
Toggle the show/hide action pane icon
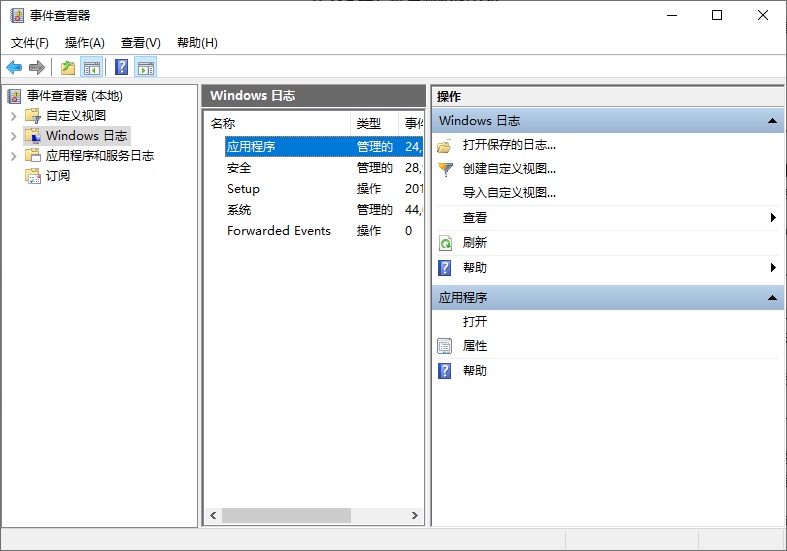click(x=146, y=67)
